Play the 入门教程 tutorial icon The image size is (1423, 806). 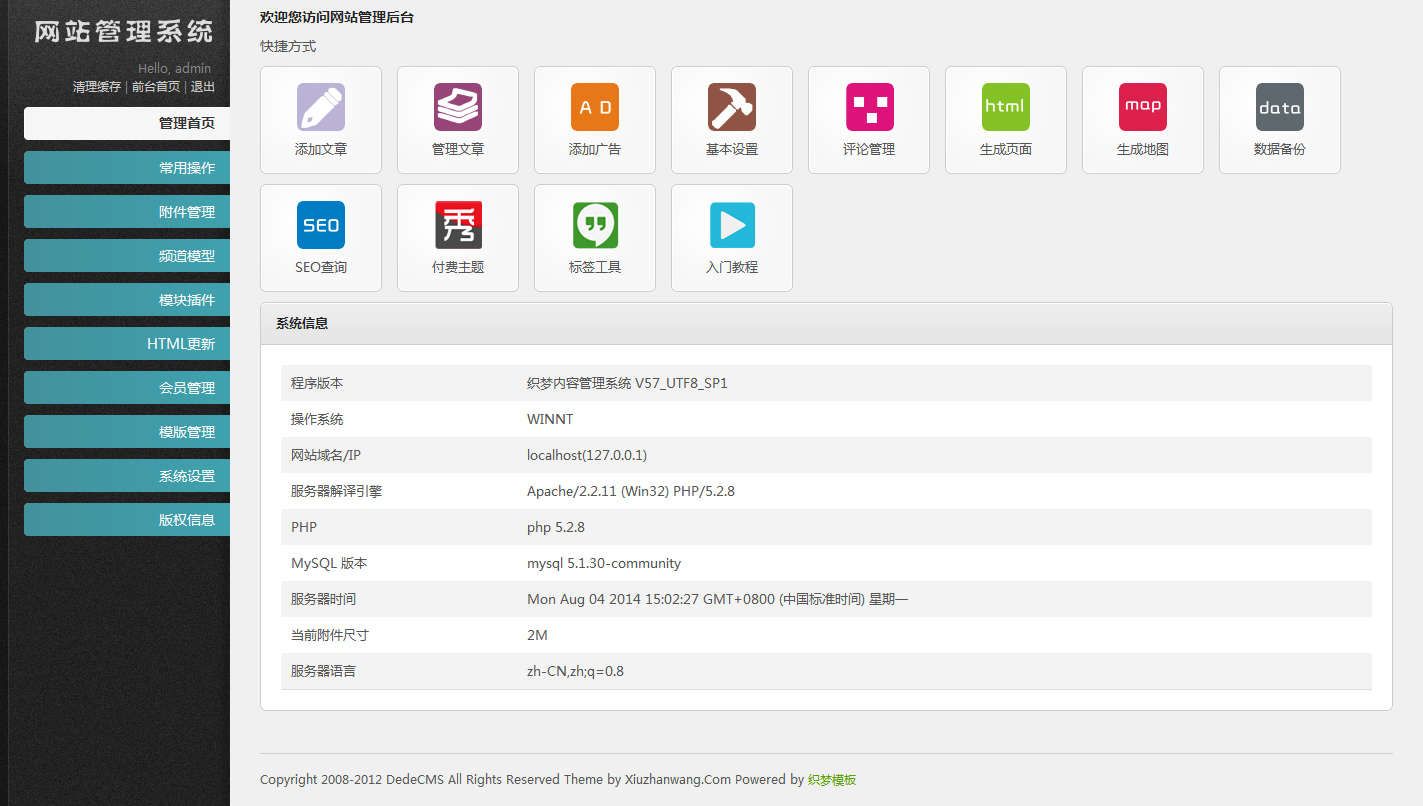tap(732, 225)
